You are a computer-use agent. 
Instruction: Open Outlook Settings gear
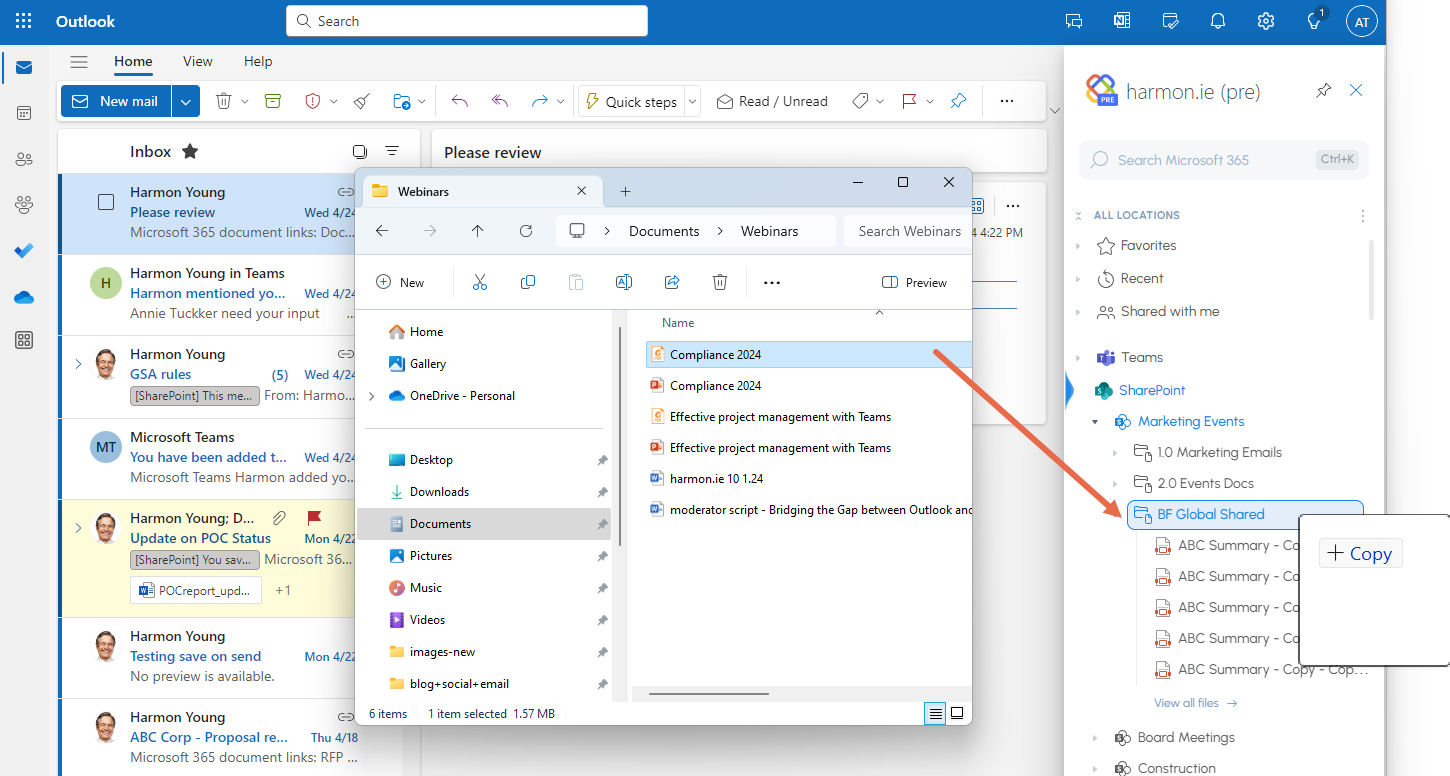1266,21
